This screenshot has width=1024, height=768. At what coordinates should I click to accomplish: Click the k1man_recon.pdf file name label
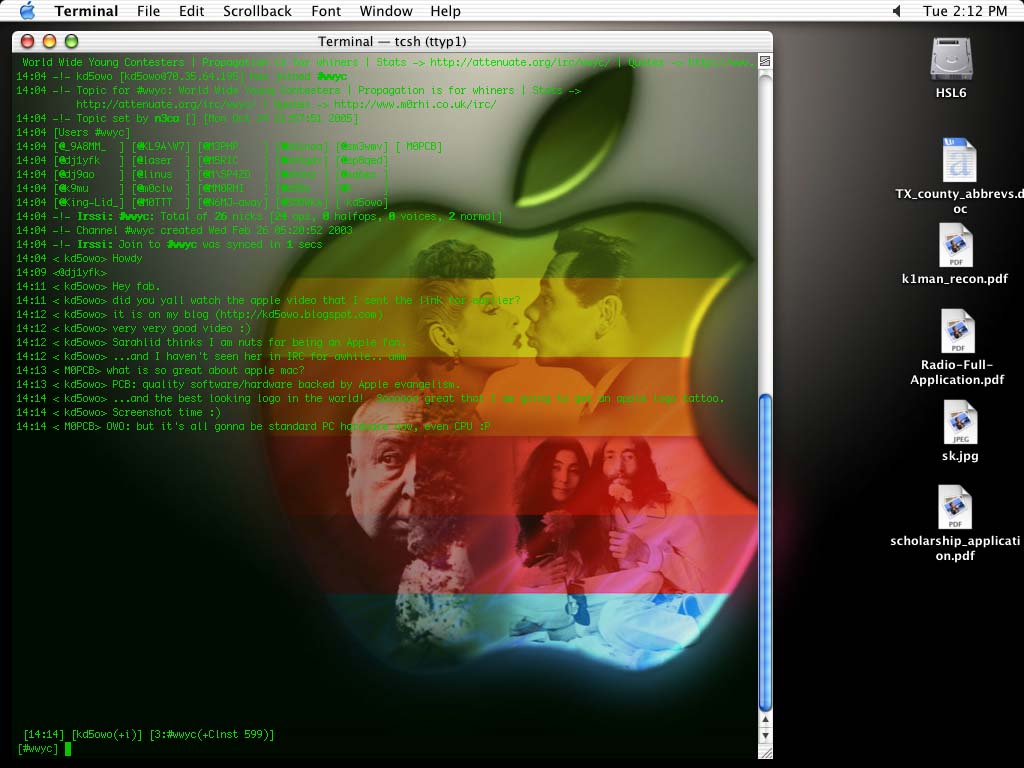coord(955,279)
